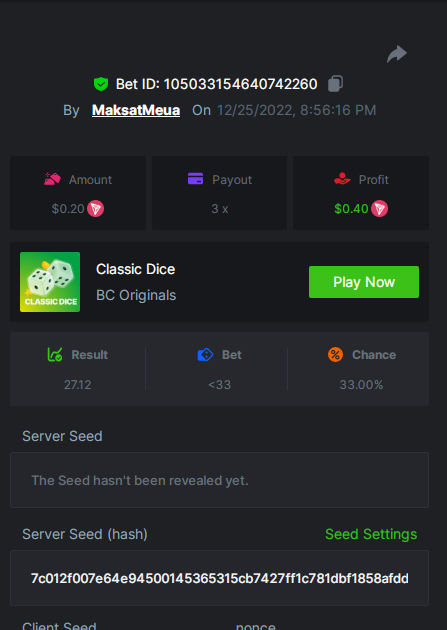
Task: Click the green verified shield icon
Action: point(101,84)
